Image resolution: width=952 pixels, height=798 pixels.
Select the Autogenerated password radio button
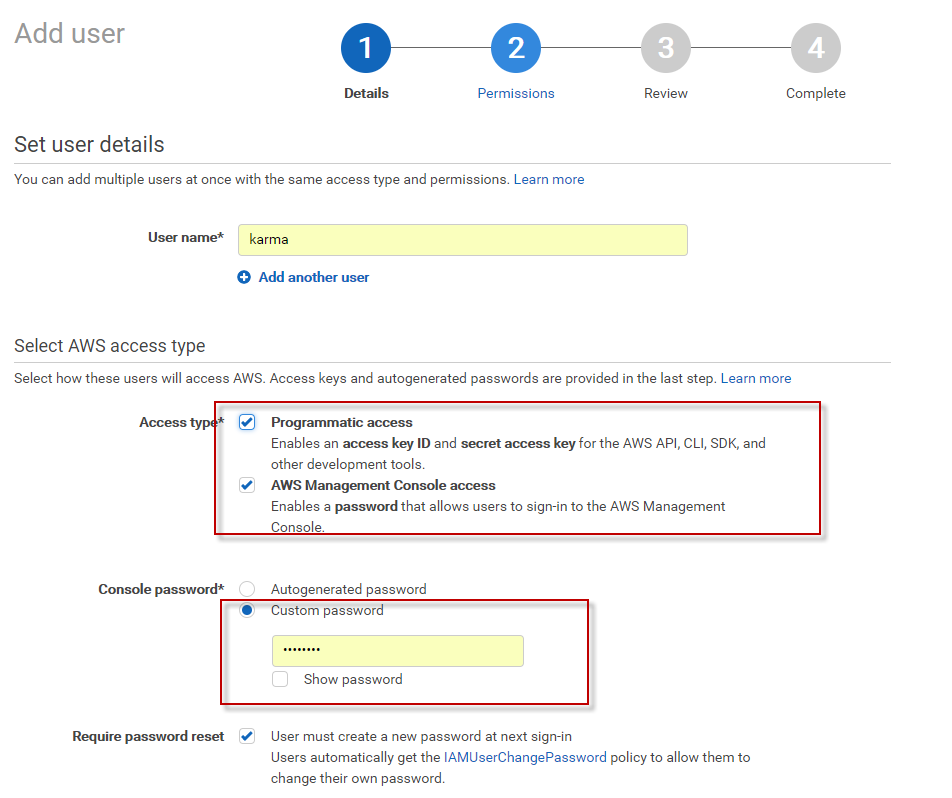click(247, 589)
